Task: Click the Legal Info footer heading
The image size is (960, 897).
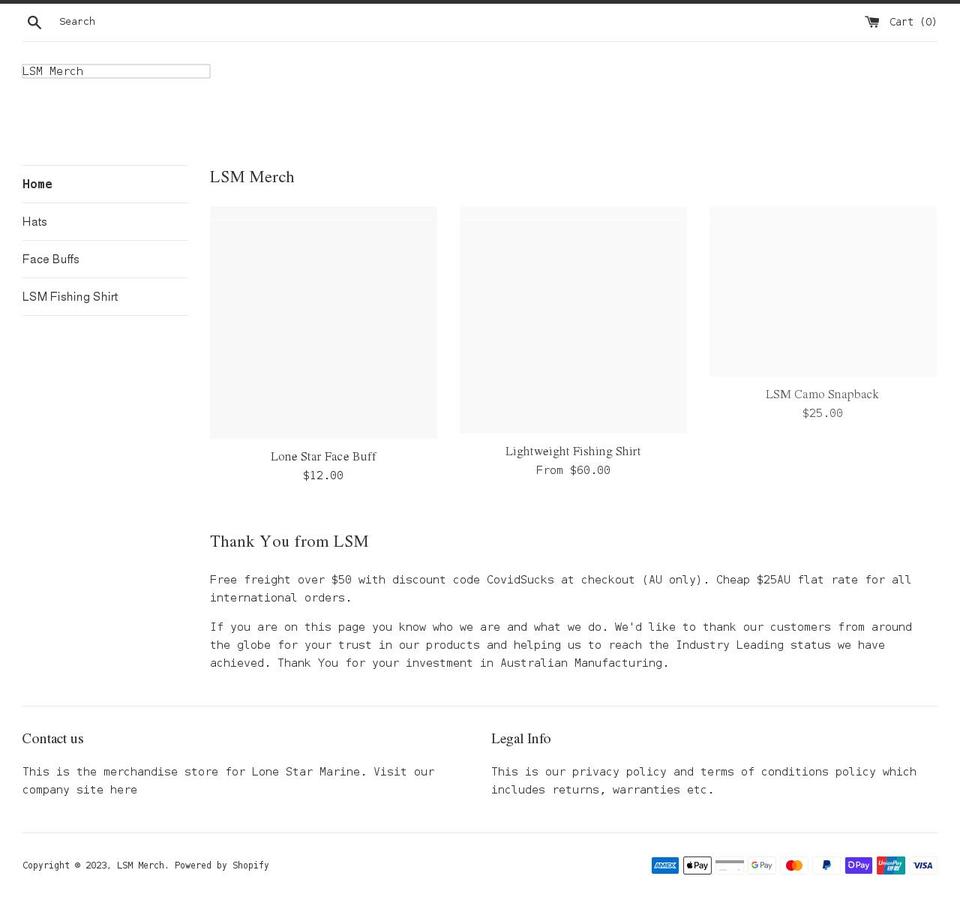Action: [521, 738]
